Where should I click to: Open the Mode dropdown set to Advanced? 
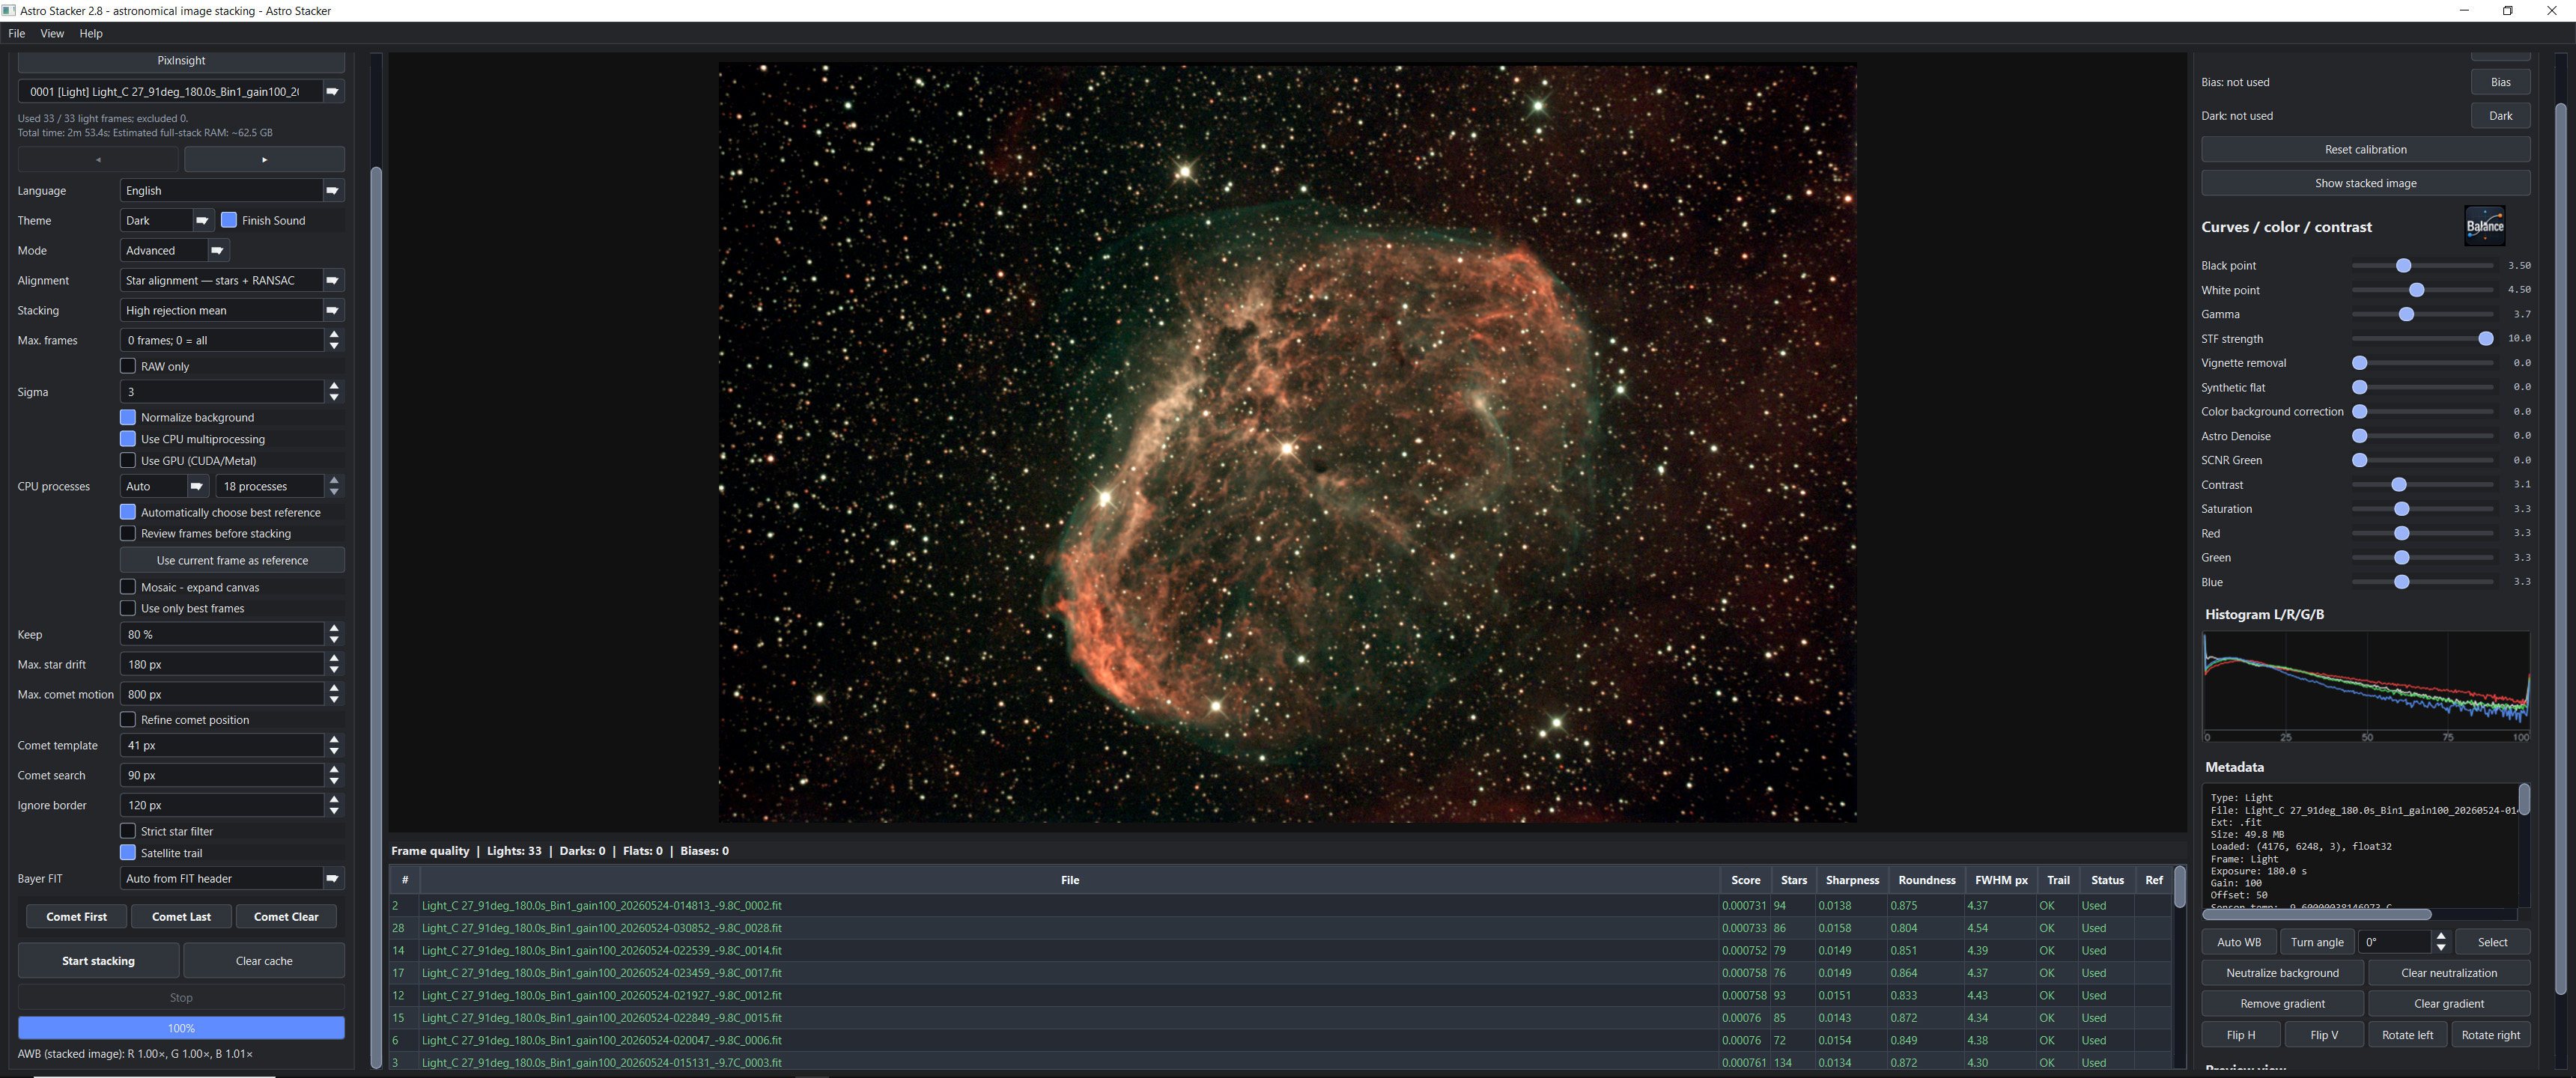[175, 251]
